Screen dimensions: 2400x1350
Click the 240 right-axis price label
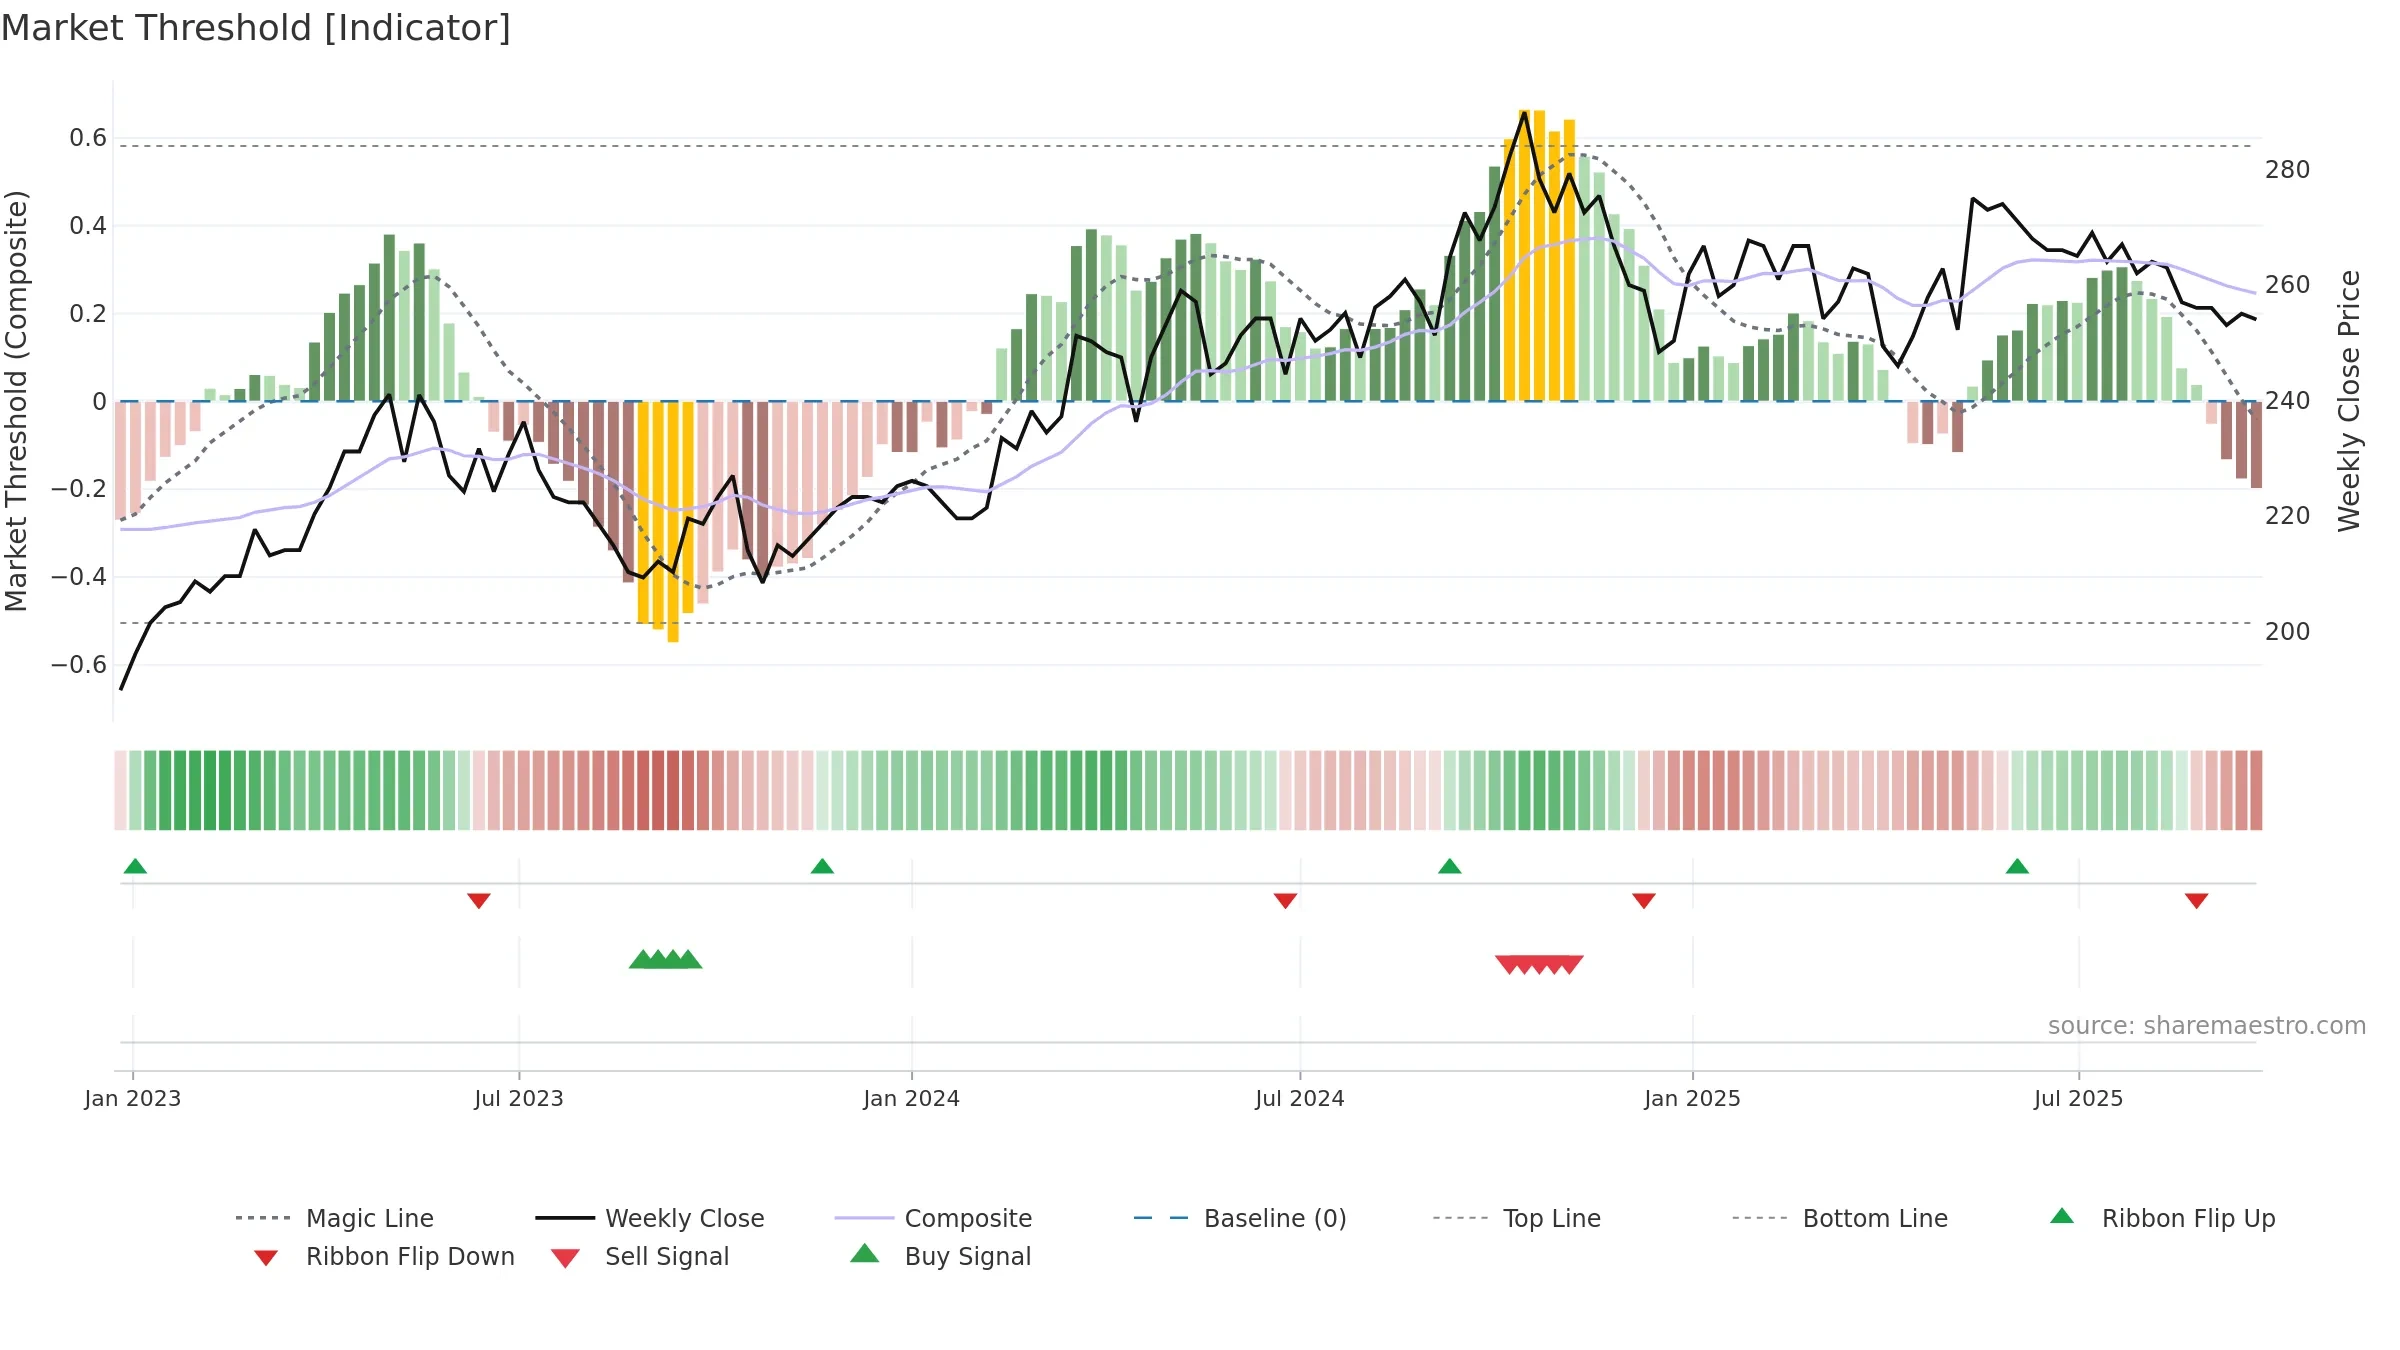pos(2288,401)
